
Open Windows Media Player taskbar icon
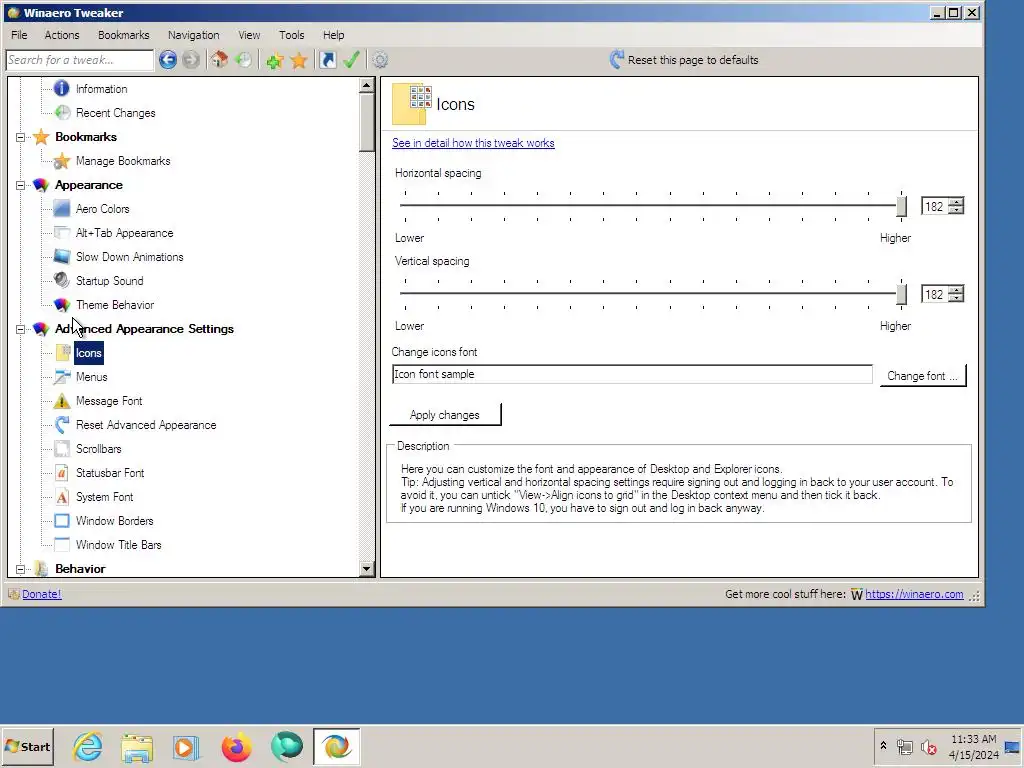click(186, 747)
